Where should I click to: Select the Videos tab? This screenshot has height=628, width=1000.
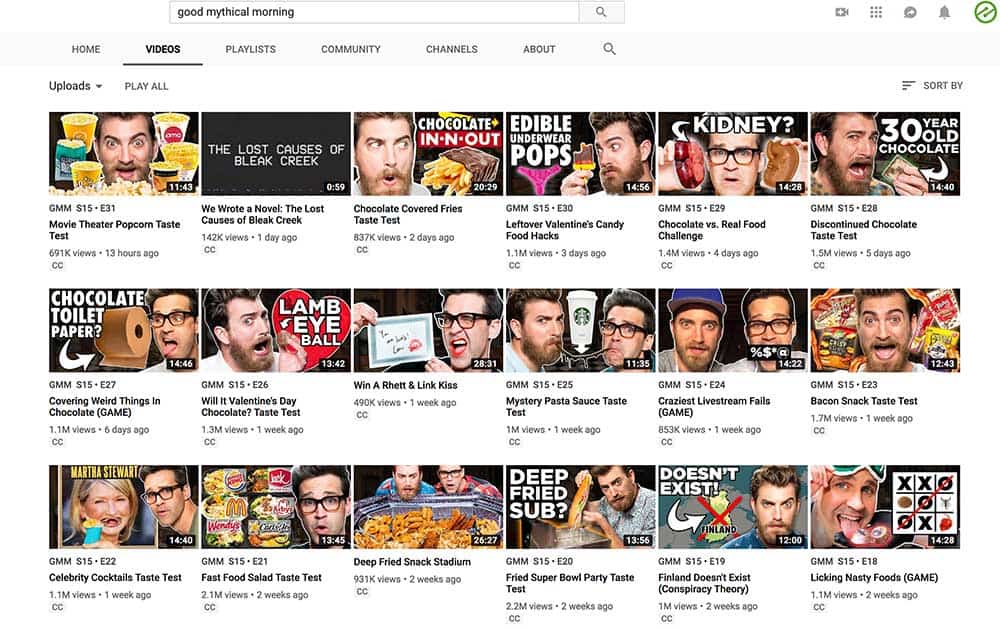click(163, 49)
